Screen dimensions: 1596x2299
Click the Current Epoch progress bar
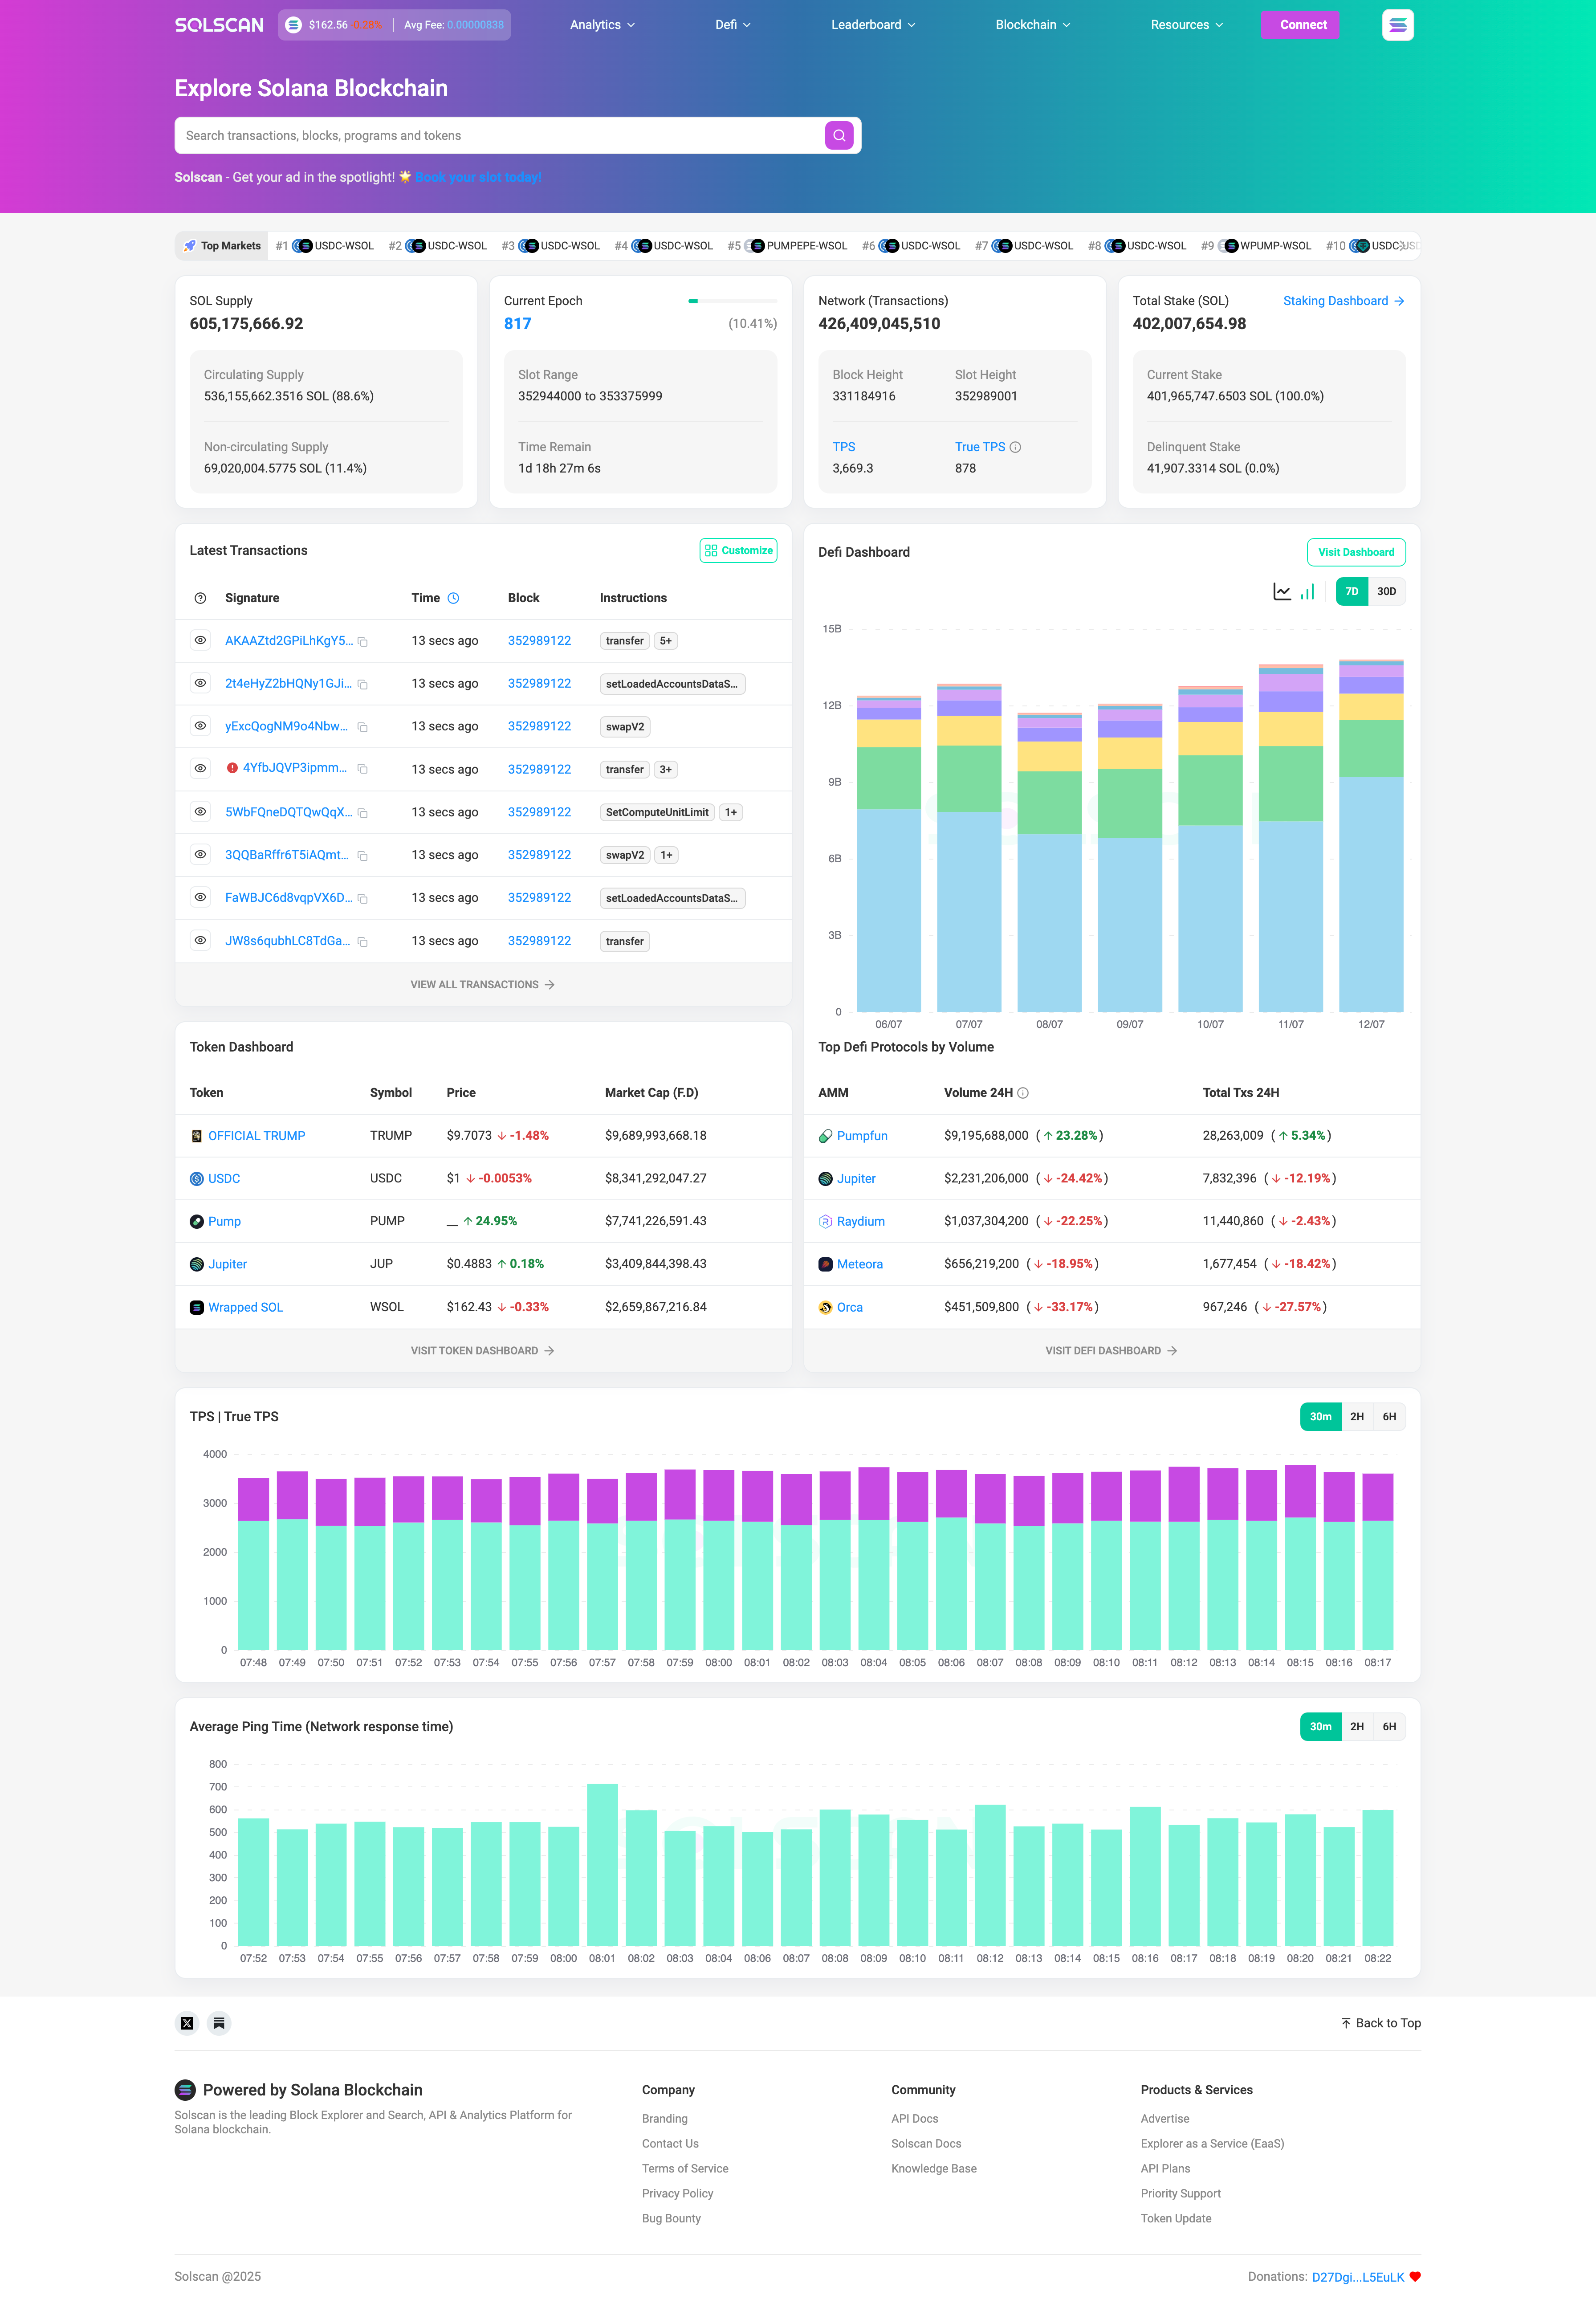click(733, 300)
